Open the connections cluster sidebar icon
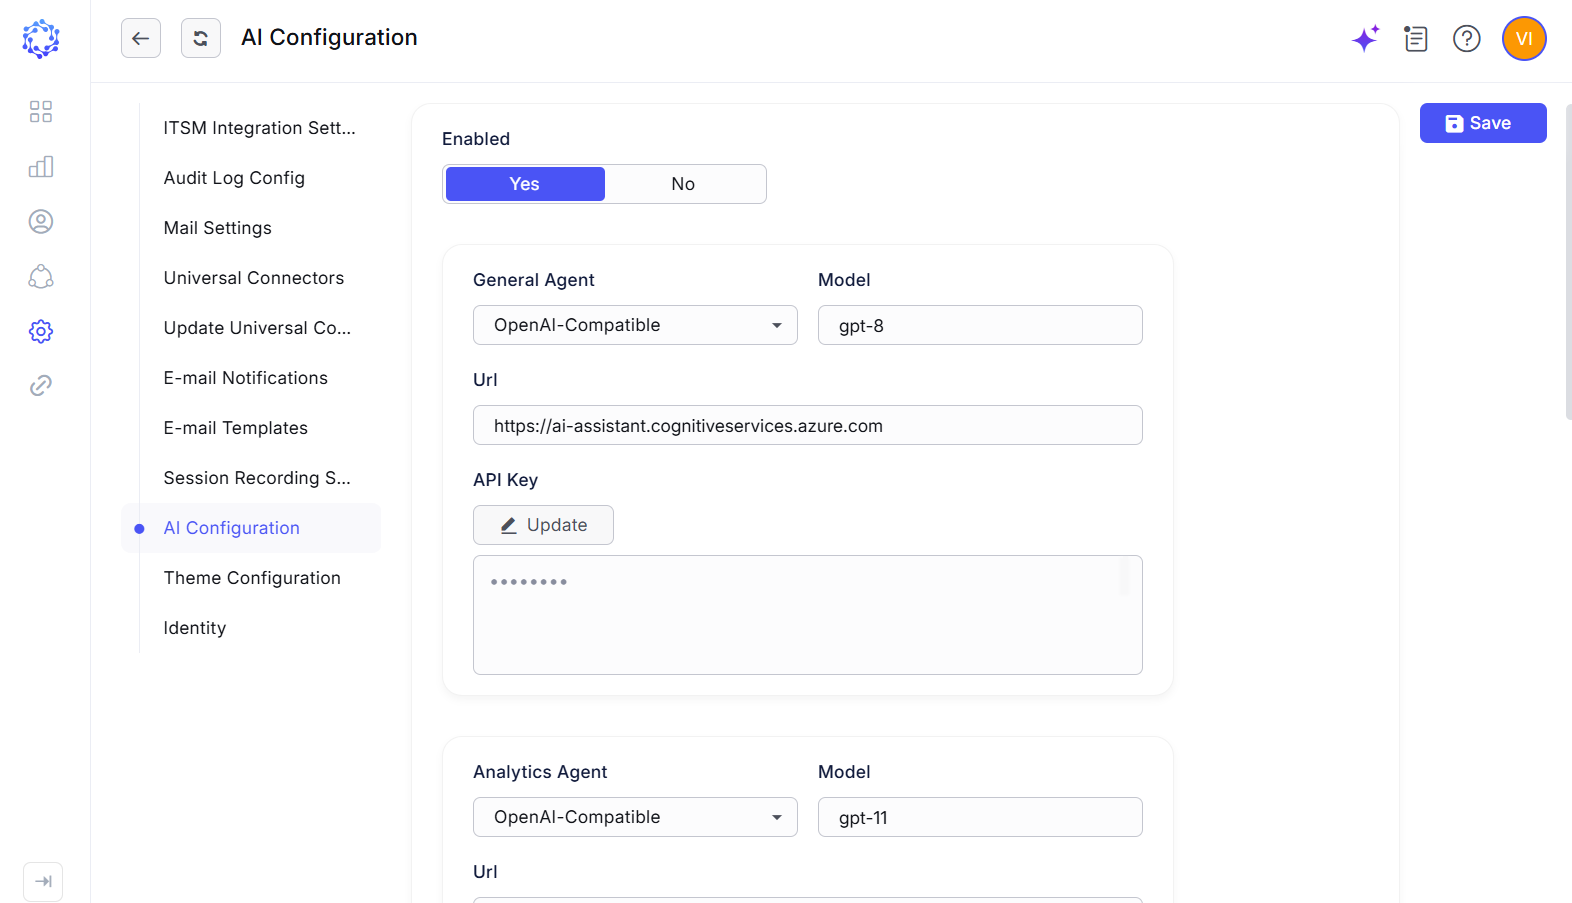The height and width of the screenshot is (903, 1572). 41,276
